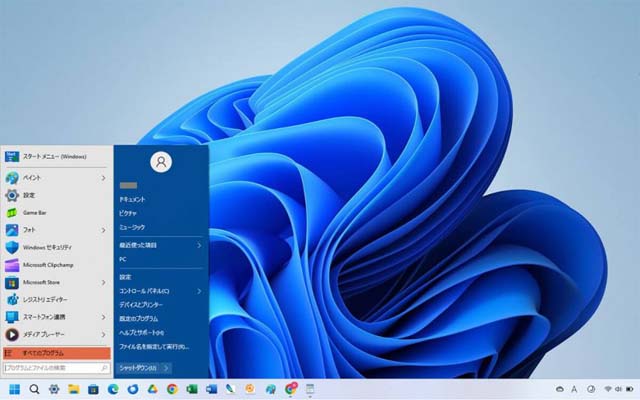Image resolution: width=640 pixels, height=400 pixels.
Task: Click the IME 'A' input mode indicator
Action: (x=574, y=389)
